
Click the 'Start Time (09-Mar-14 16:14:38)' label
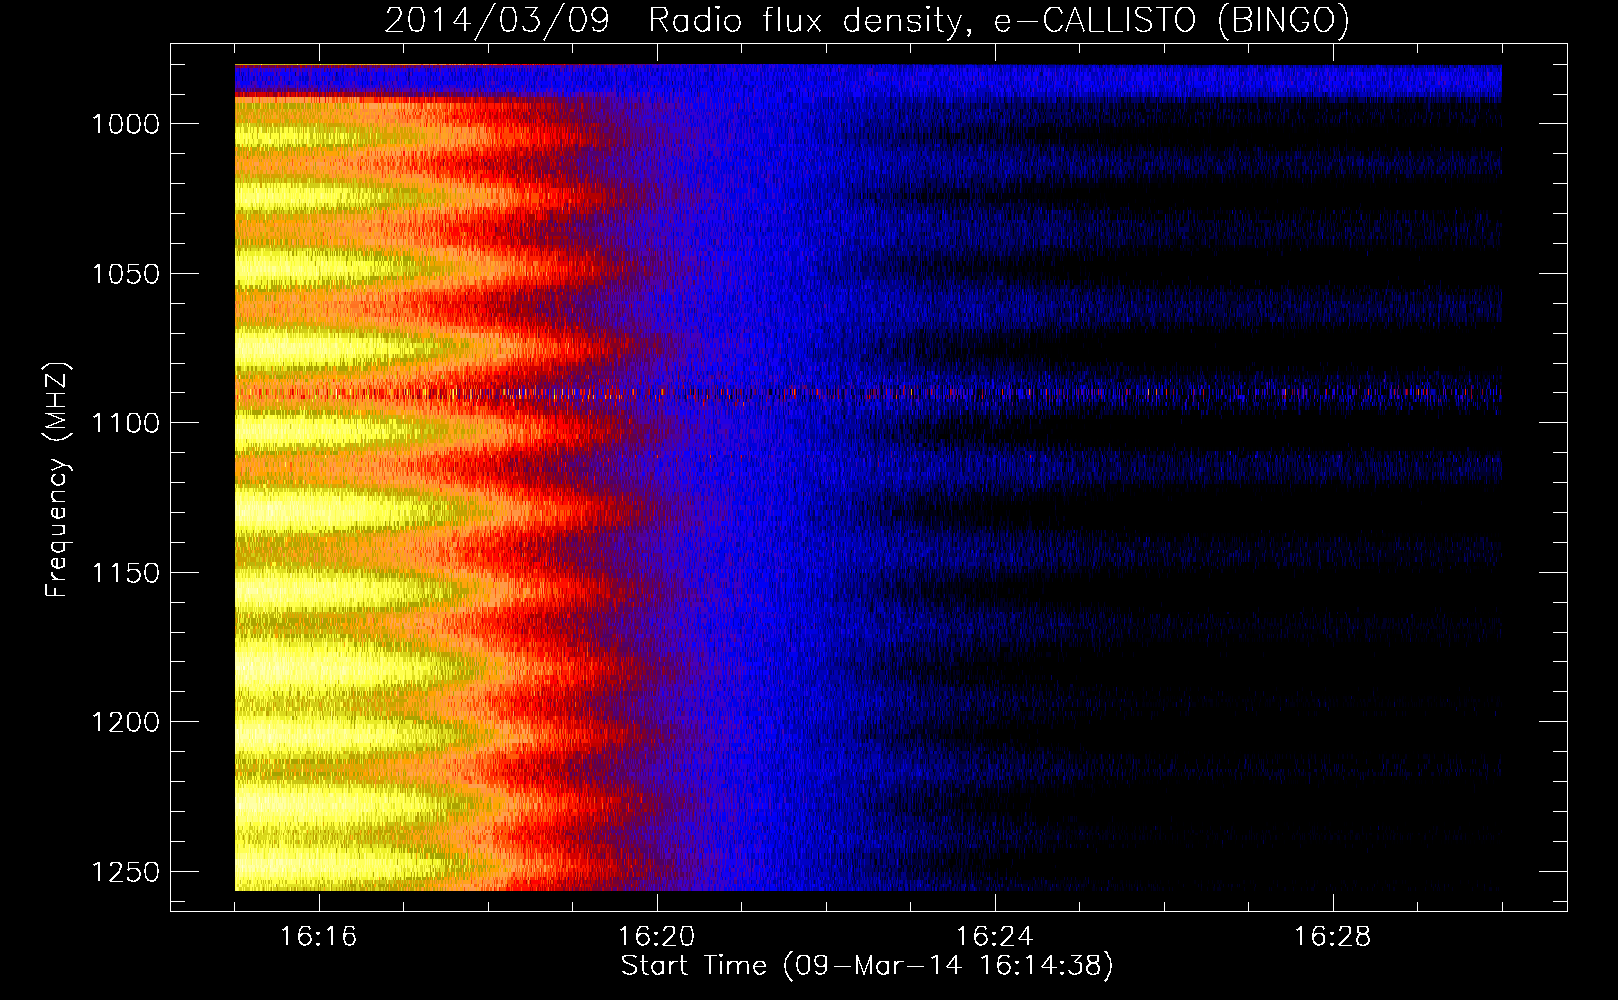(867, 966)
